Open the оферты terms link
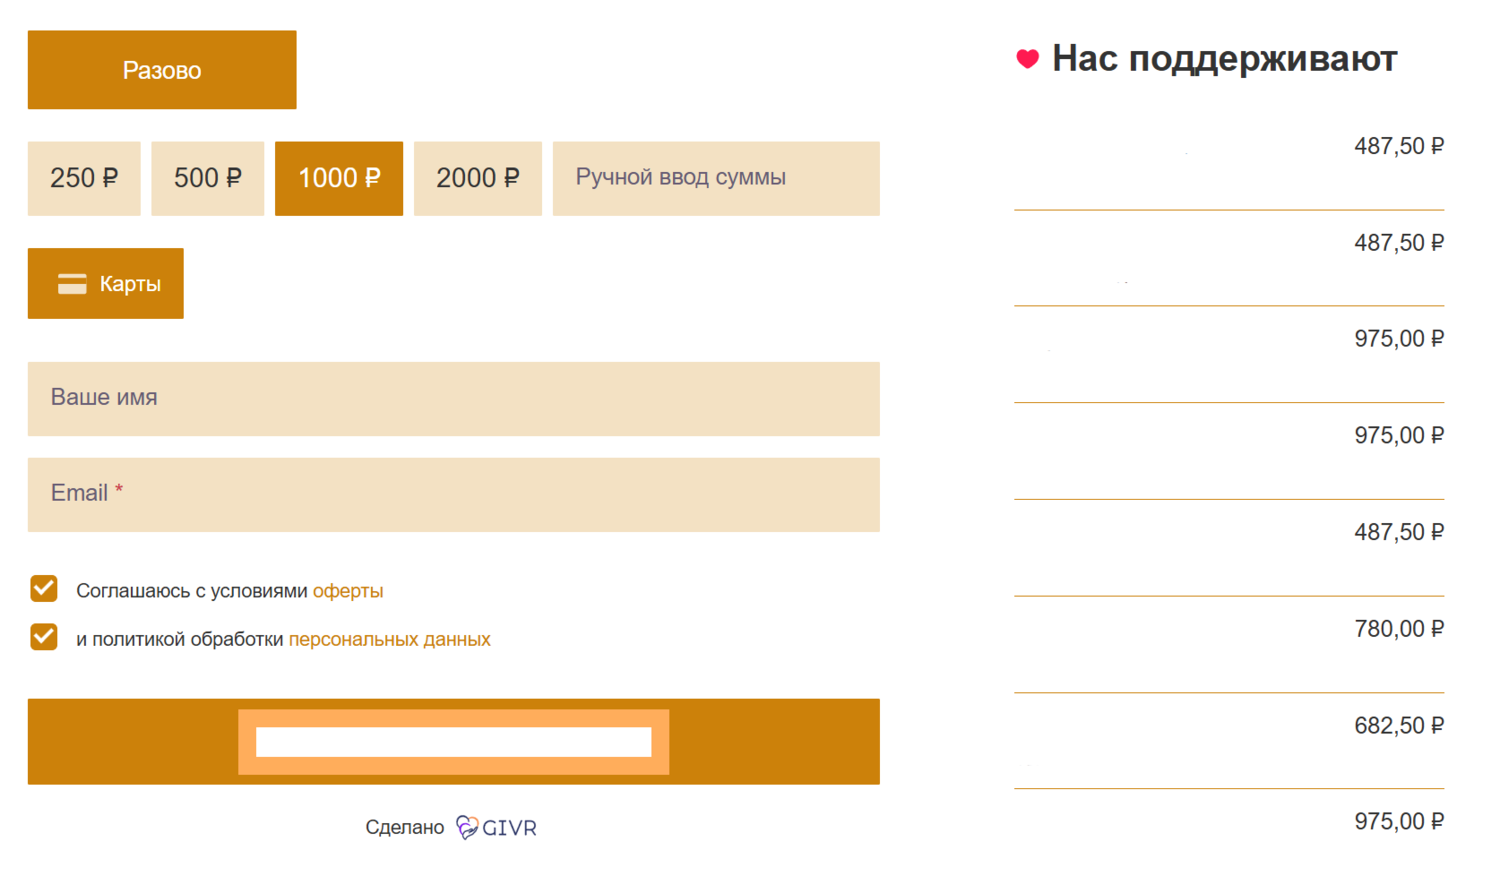The width and height of the screenshot is (1500, 876). click(348, 591)
